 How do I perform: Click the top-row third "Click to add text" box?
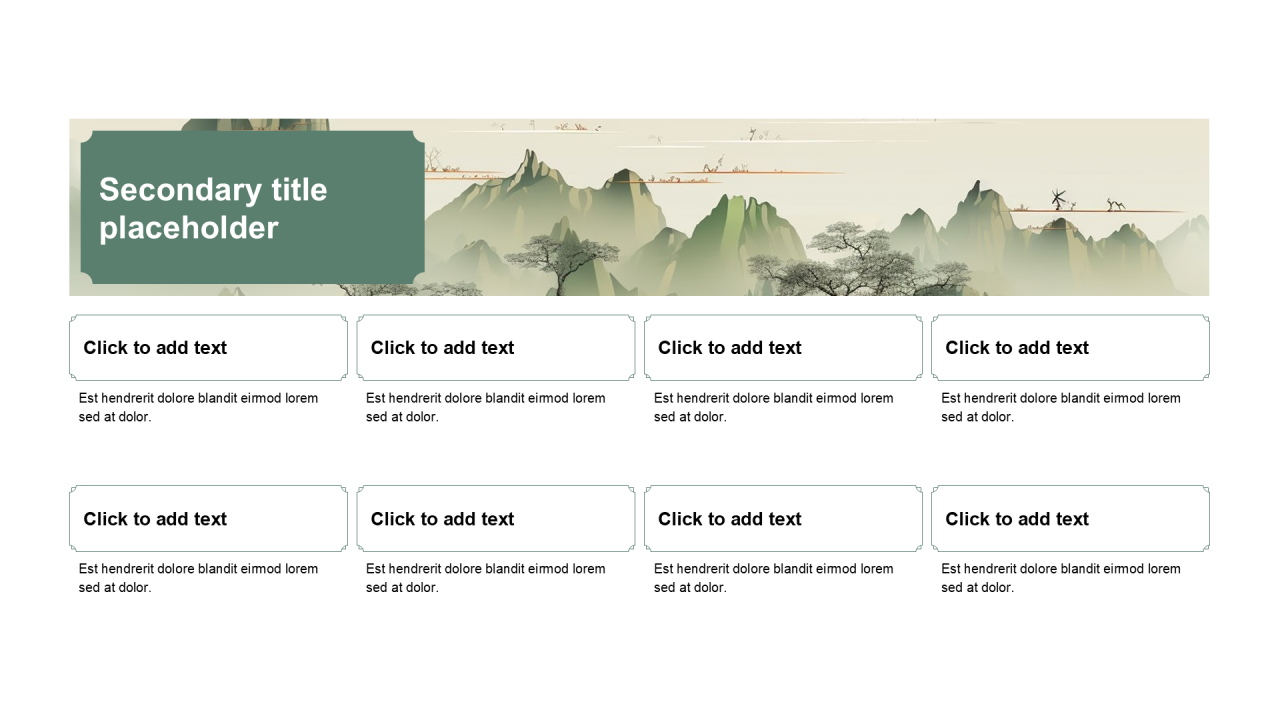coord(783,348)
